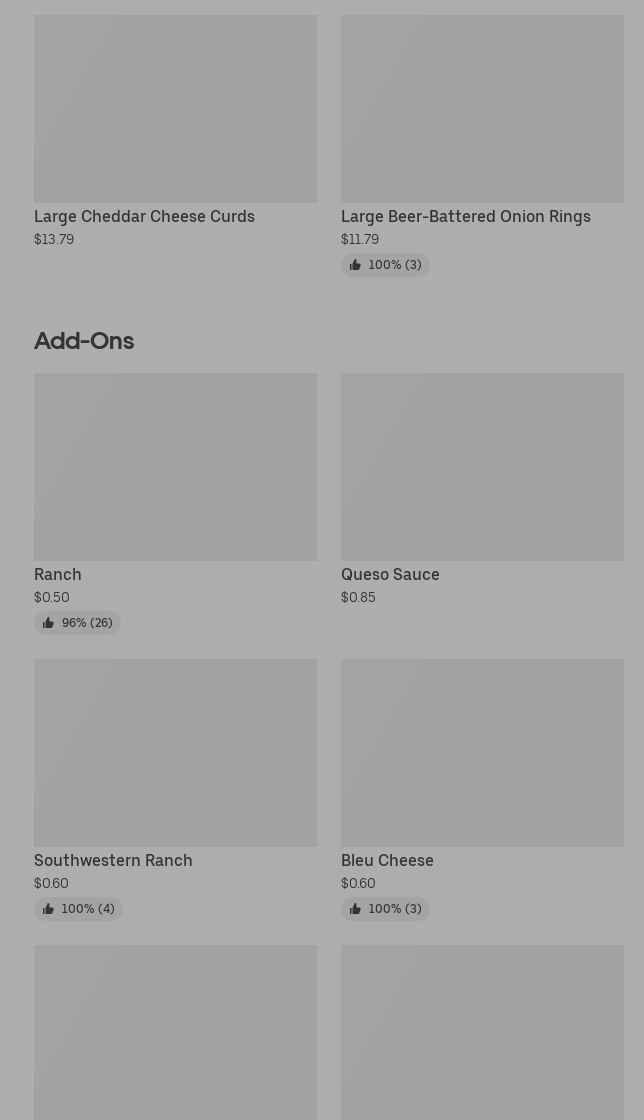Click the Large Cheddar Cheese Curds image
This screenshot has width=644, height=1120.
[x=175, y=108]
